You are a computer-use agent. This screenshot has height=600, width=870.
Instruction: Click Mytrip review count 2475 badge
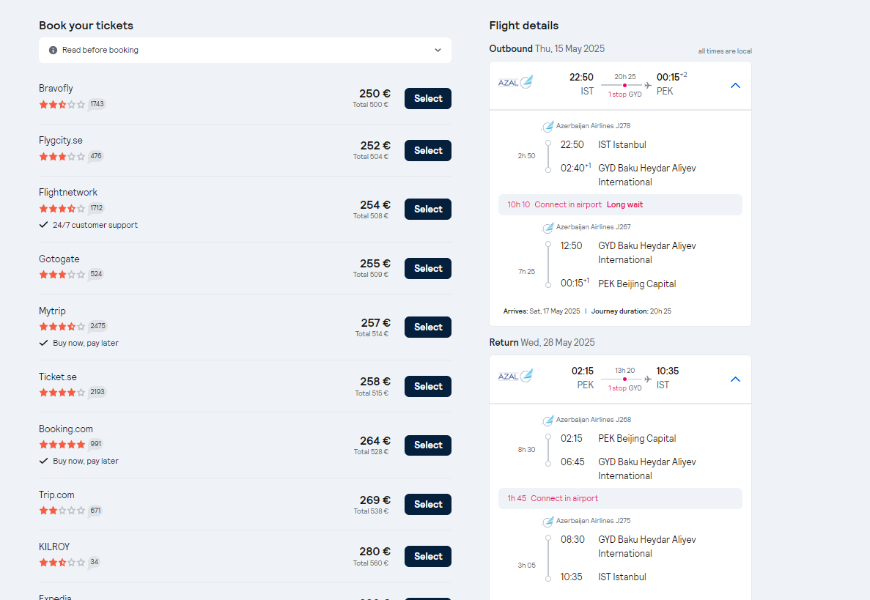pyautogui.click(x=98, y=326)
